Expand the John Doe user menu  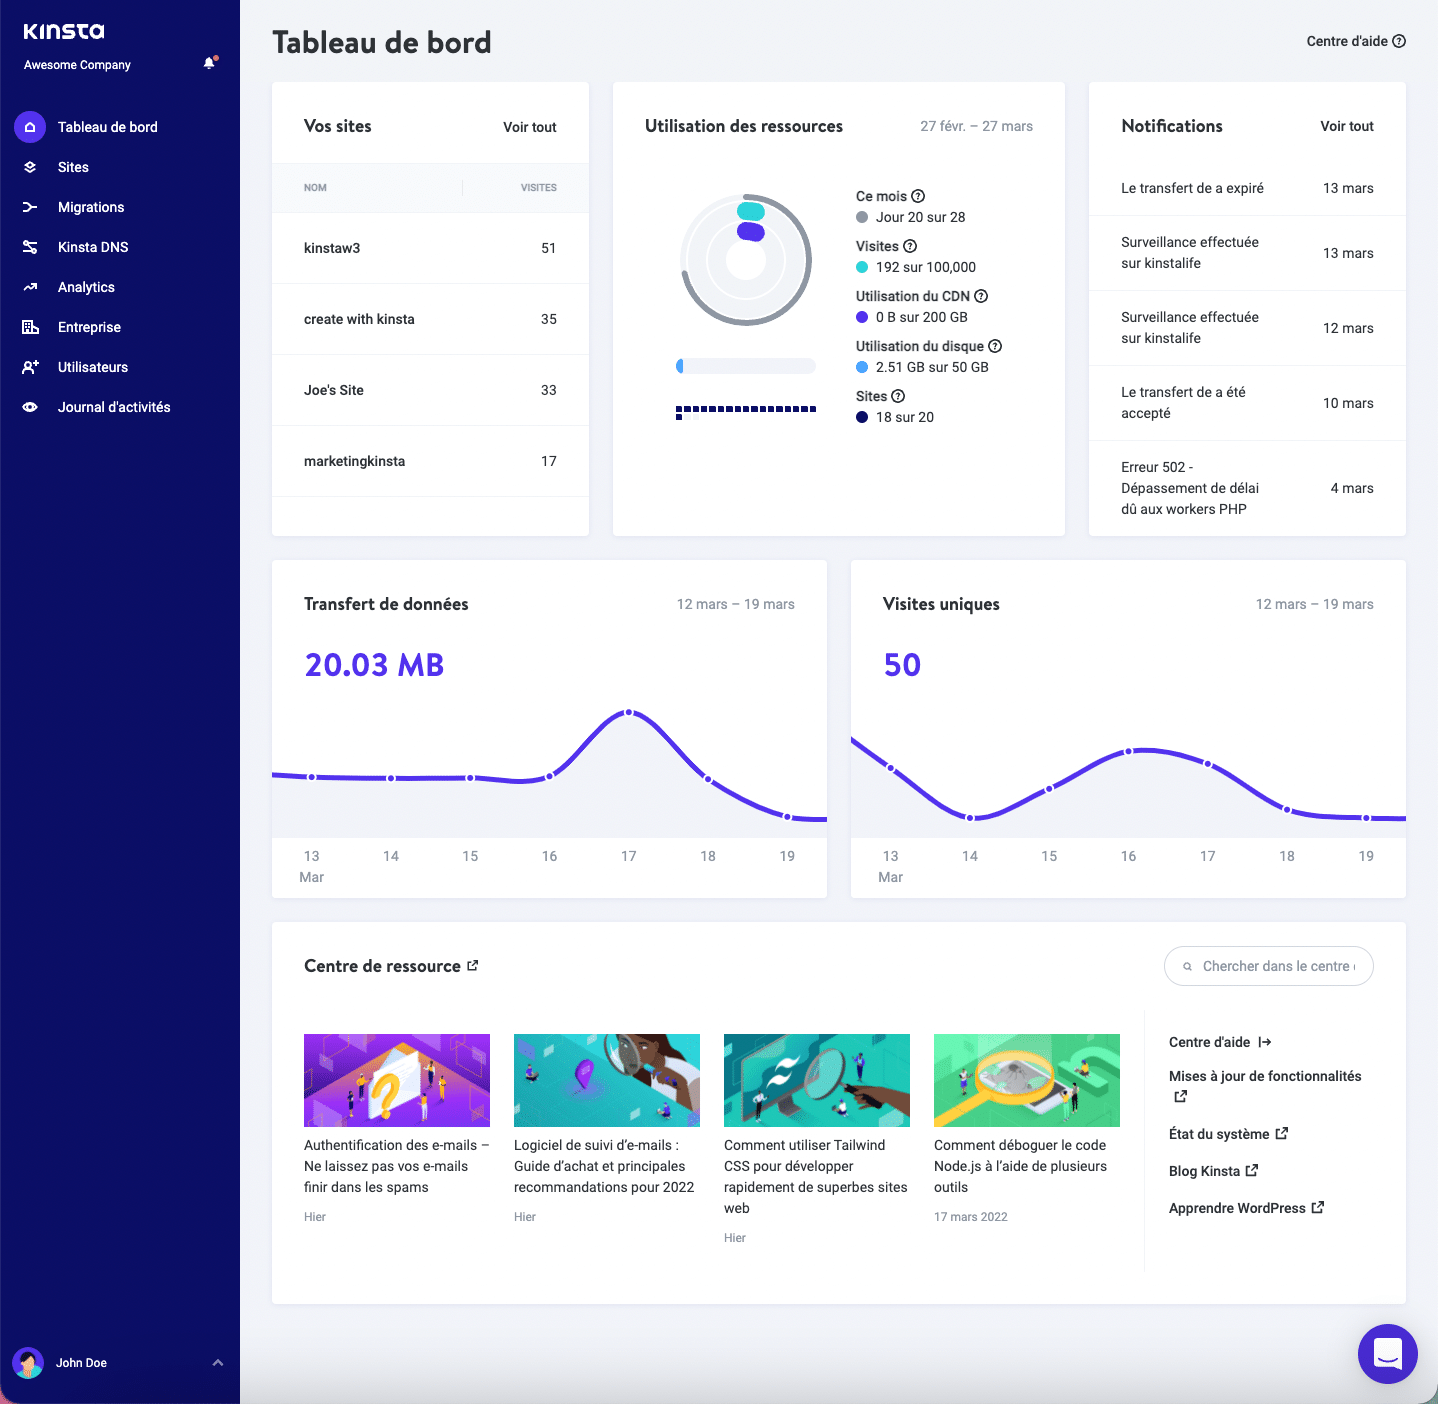(217, 1363)
